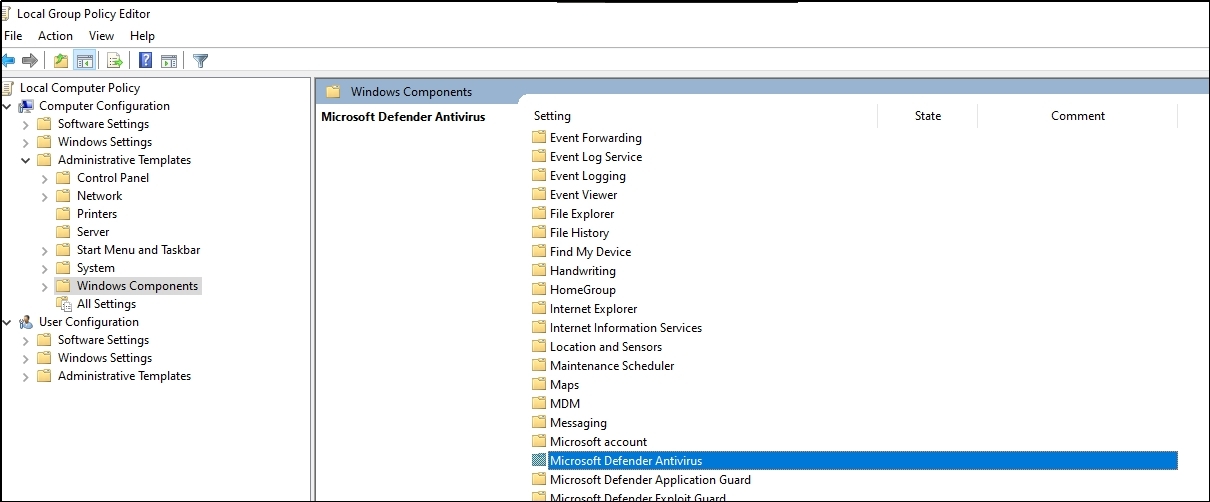Viewport: 1210px width, 502px height.
Task: Toggle the Show/Hide Console Tree icon
Action: point(85,61)
